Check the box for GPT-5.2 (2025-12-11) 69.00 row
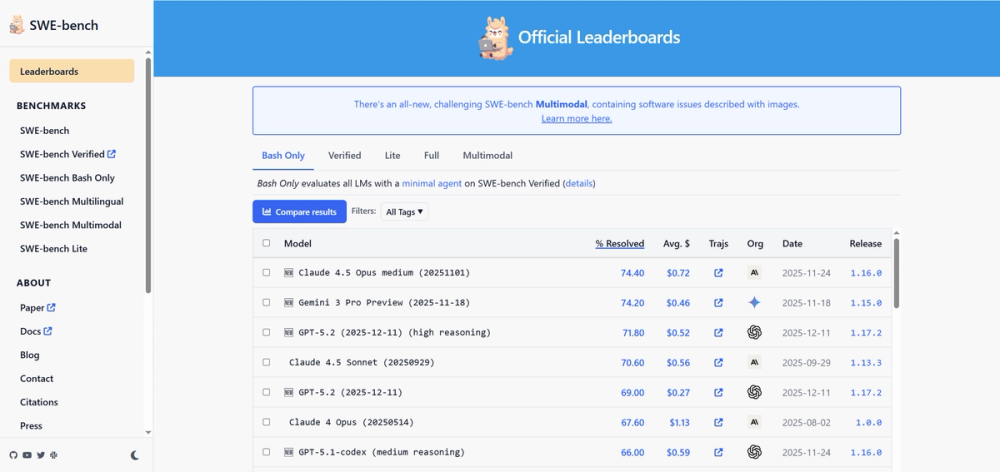Viewport: 1000px width, 472px height. (x=266, y=392)
